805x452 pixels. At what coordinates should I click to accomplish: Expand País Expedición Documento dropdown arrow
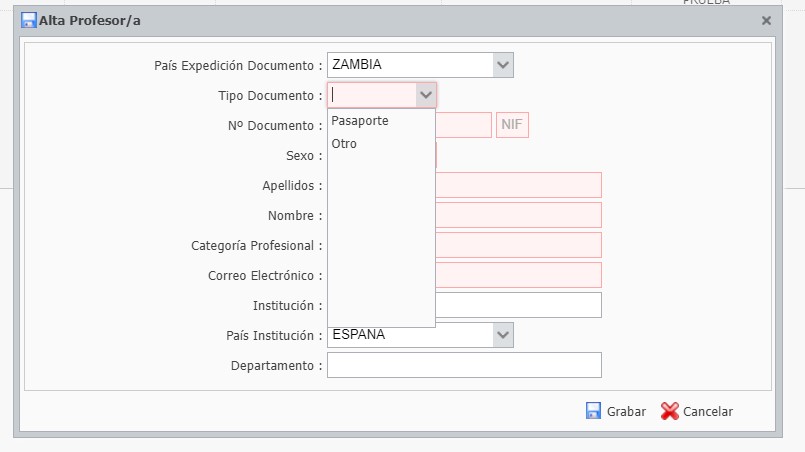[x=503, y=65]
